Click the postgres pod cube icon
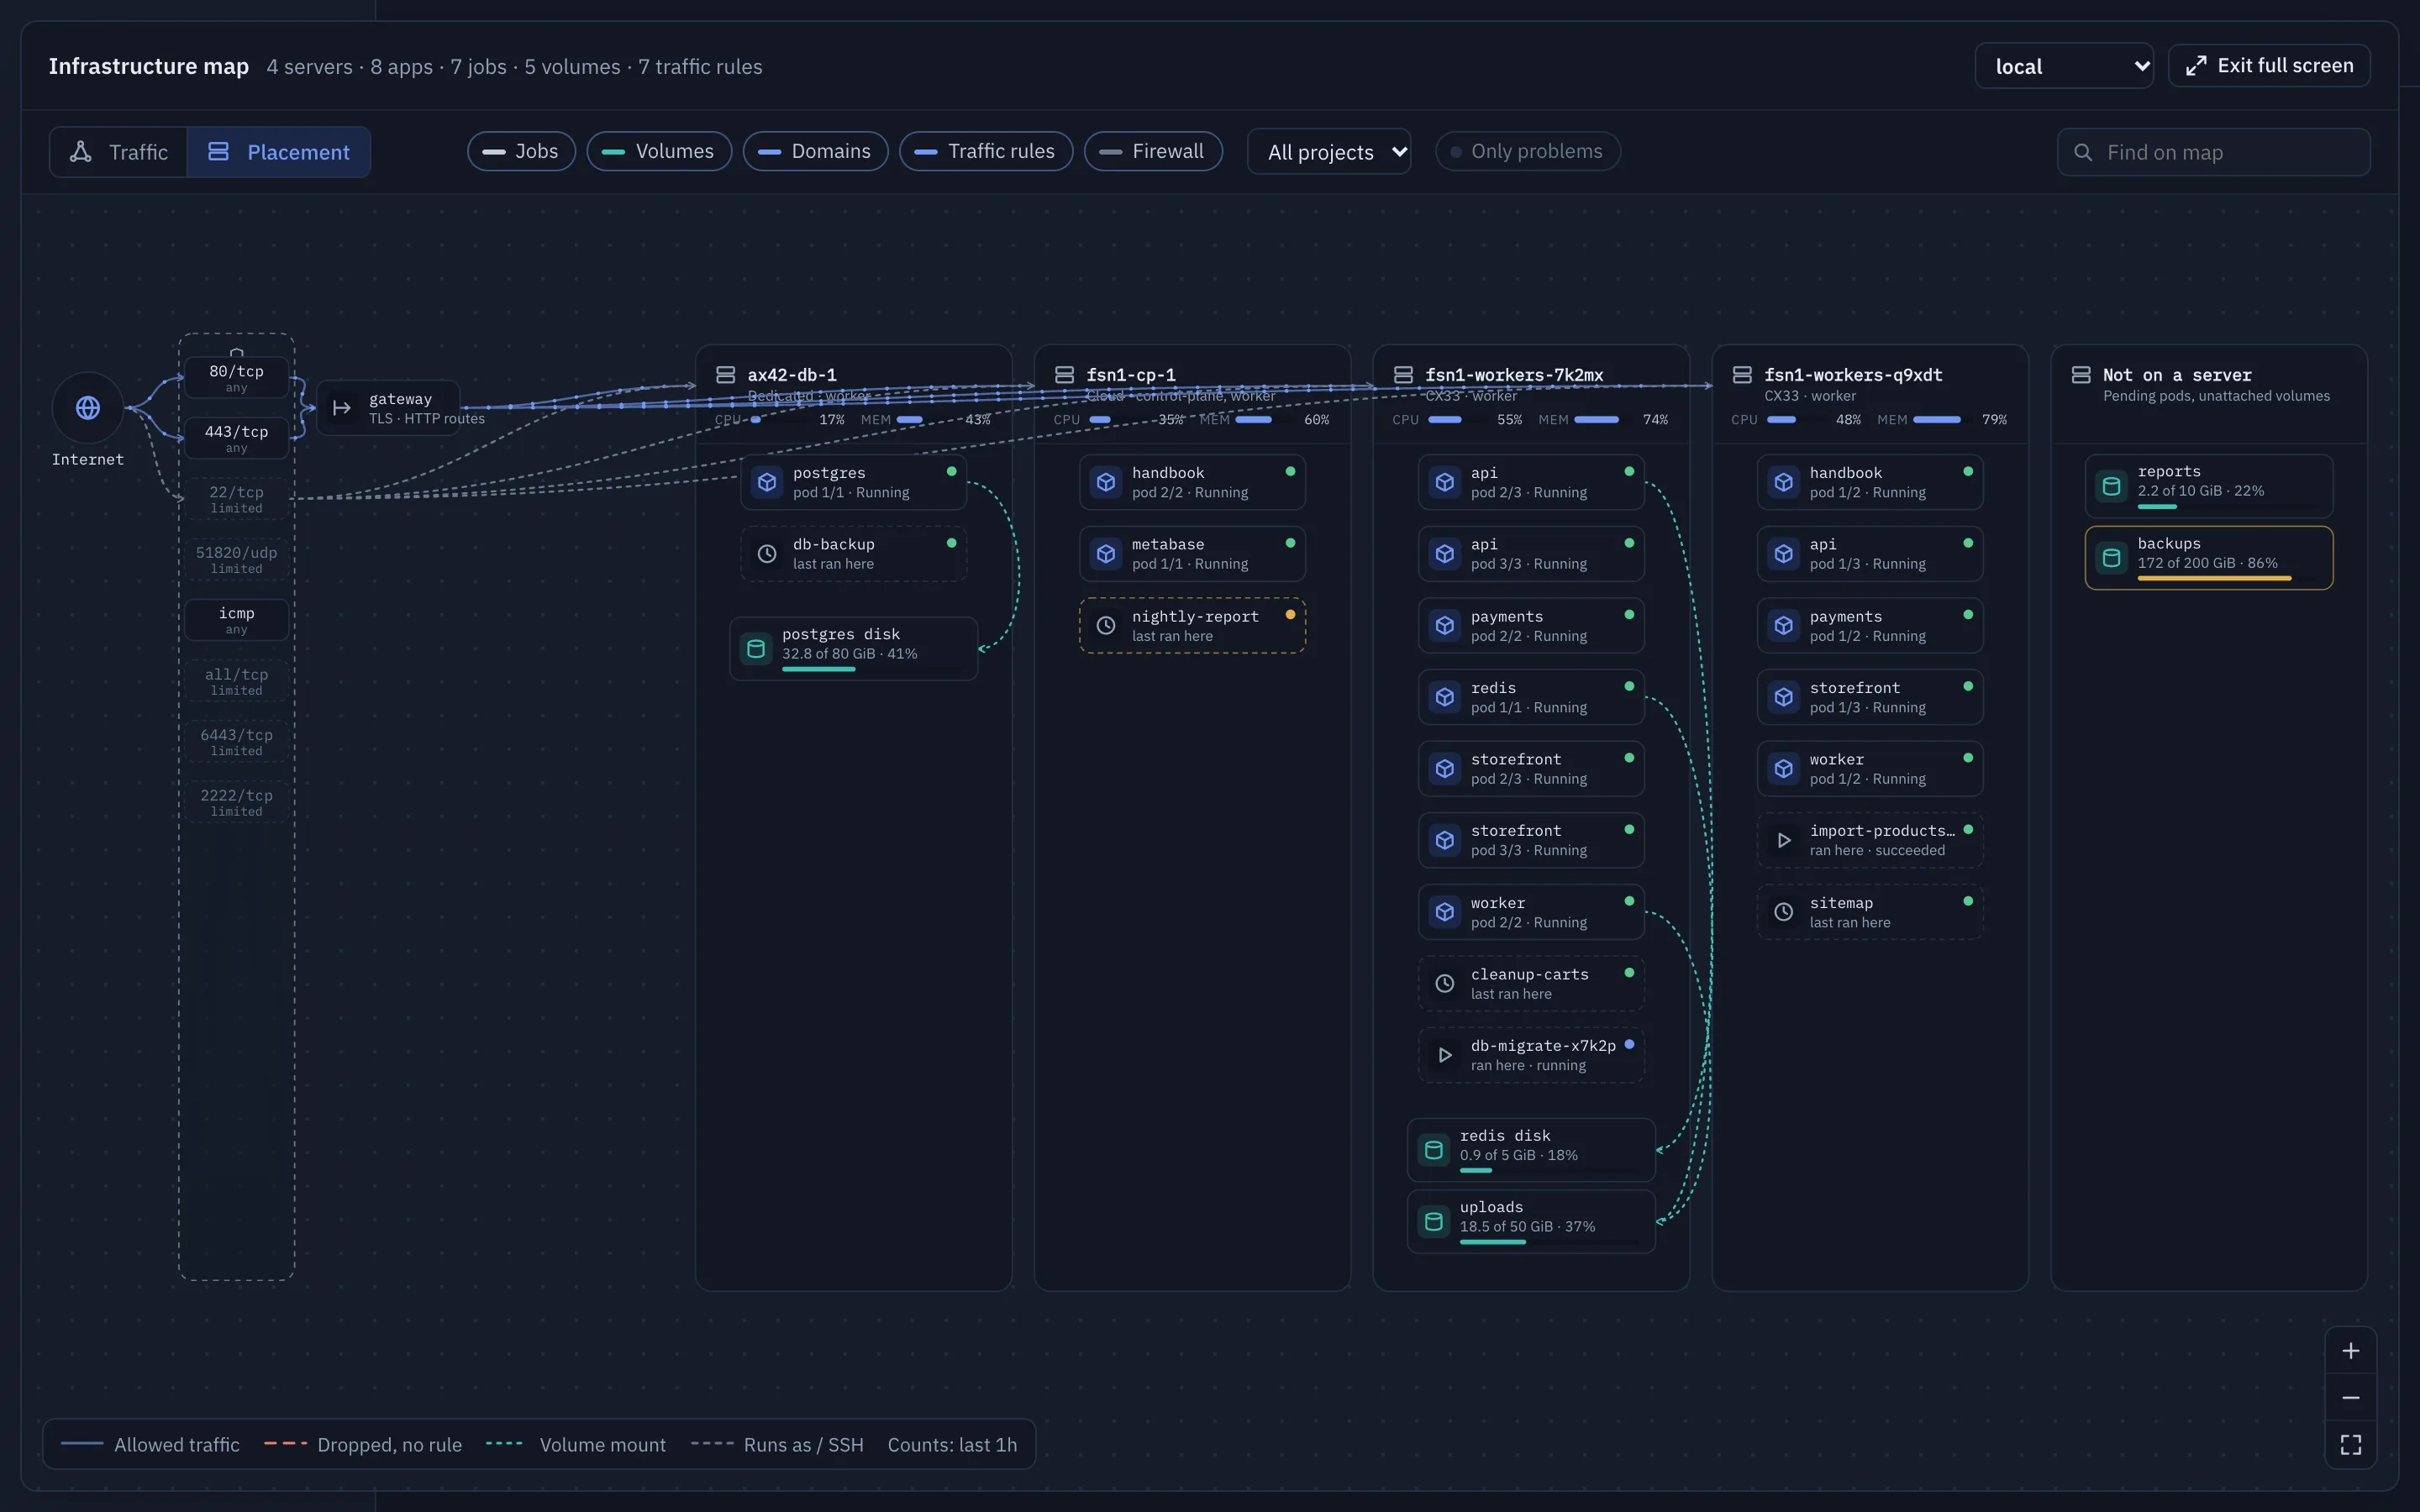The image size is (2420, 1512). pos(767,482)
